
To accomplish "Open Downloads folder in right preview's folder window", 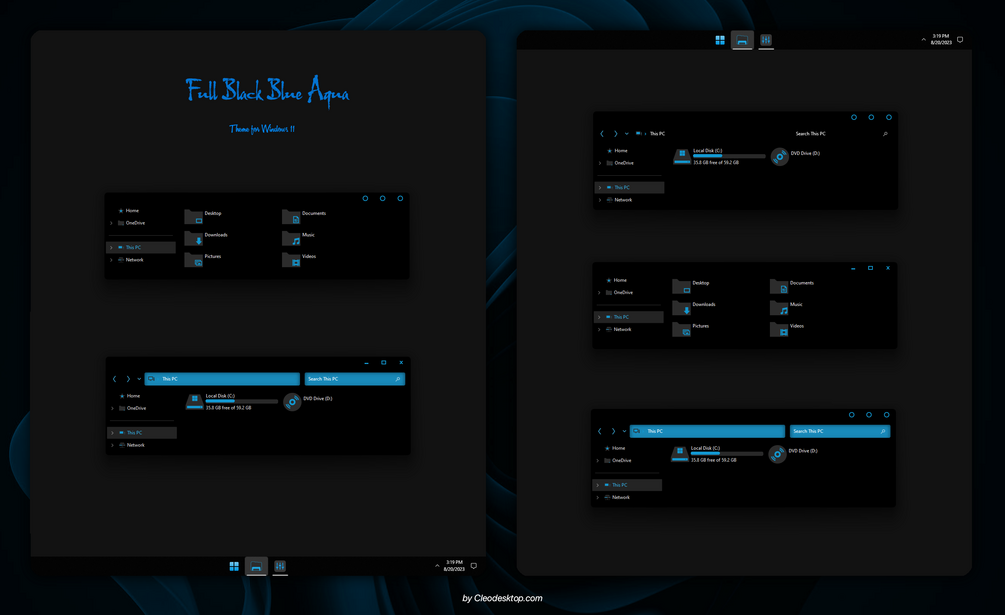I will point(694,308).
